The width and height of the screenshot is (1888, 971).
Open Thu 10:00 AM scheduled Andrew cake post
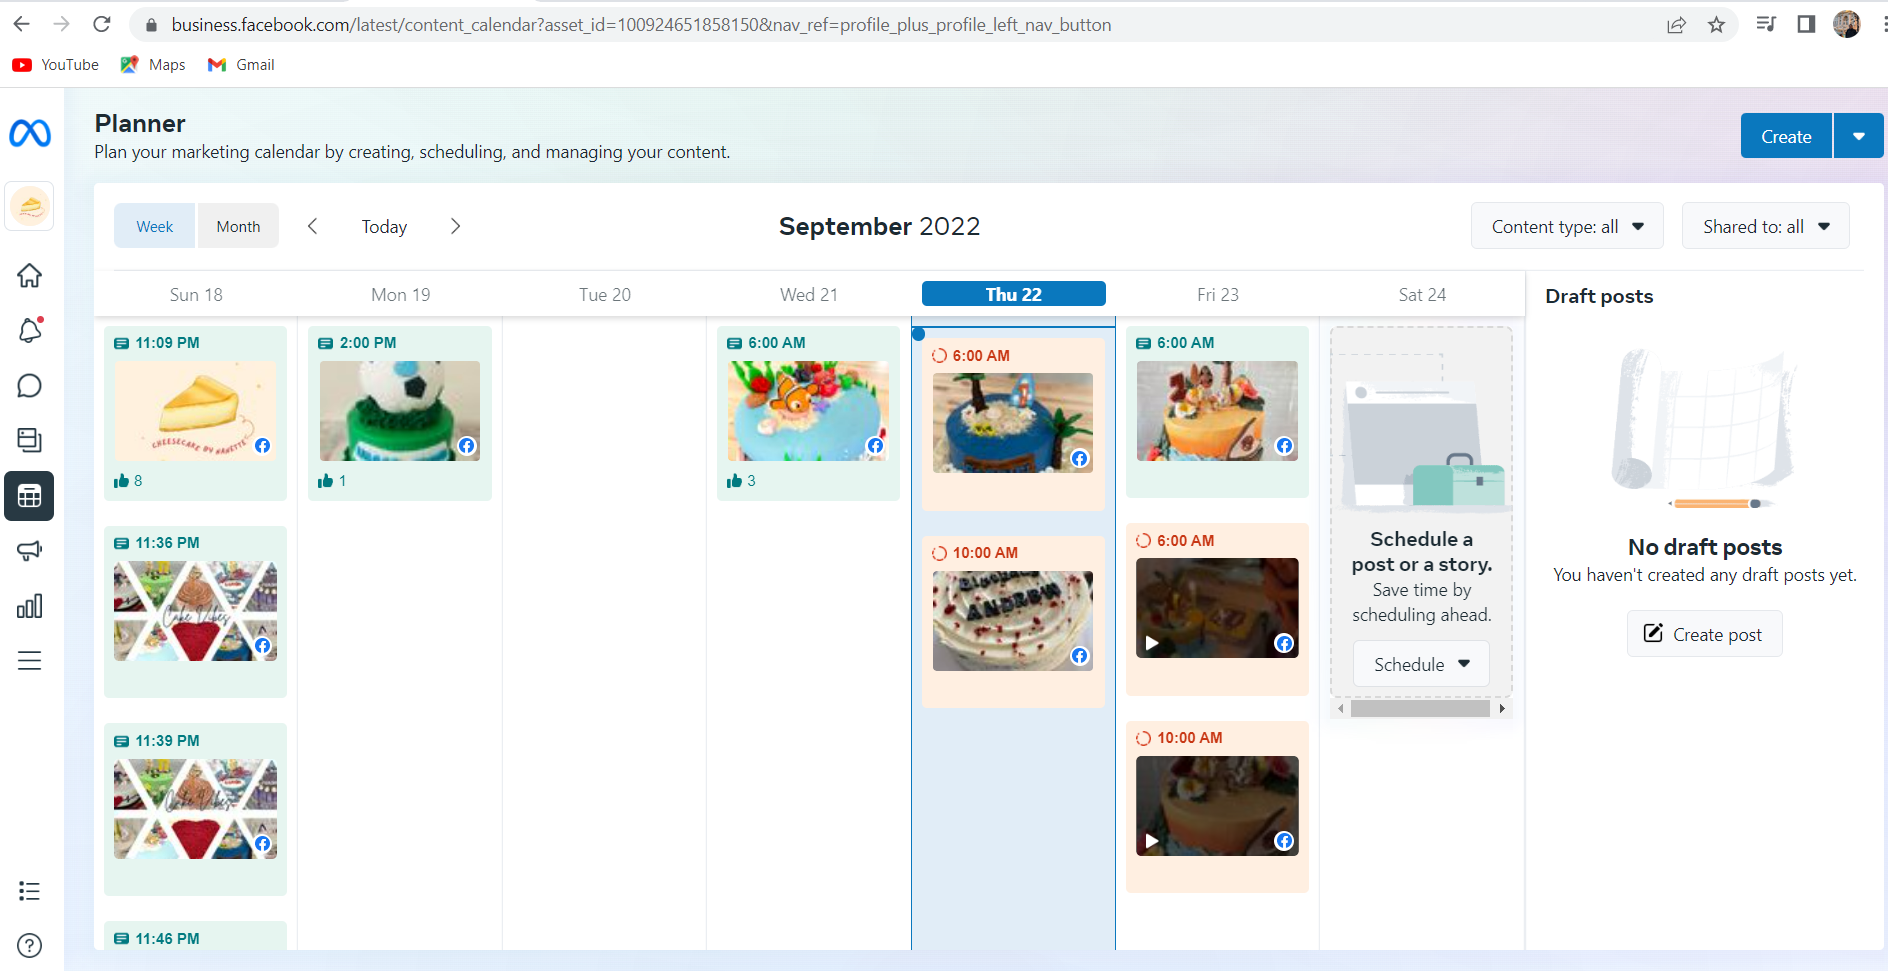click(1013, 621)
